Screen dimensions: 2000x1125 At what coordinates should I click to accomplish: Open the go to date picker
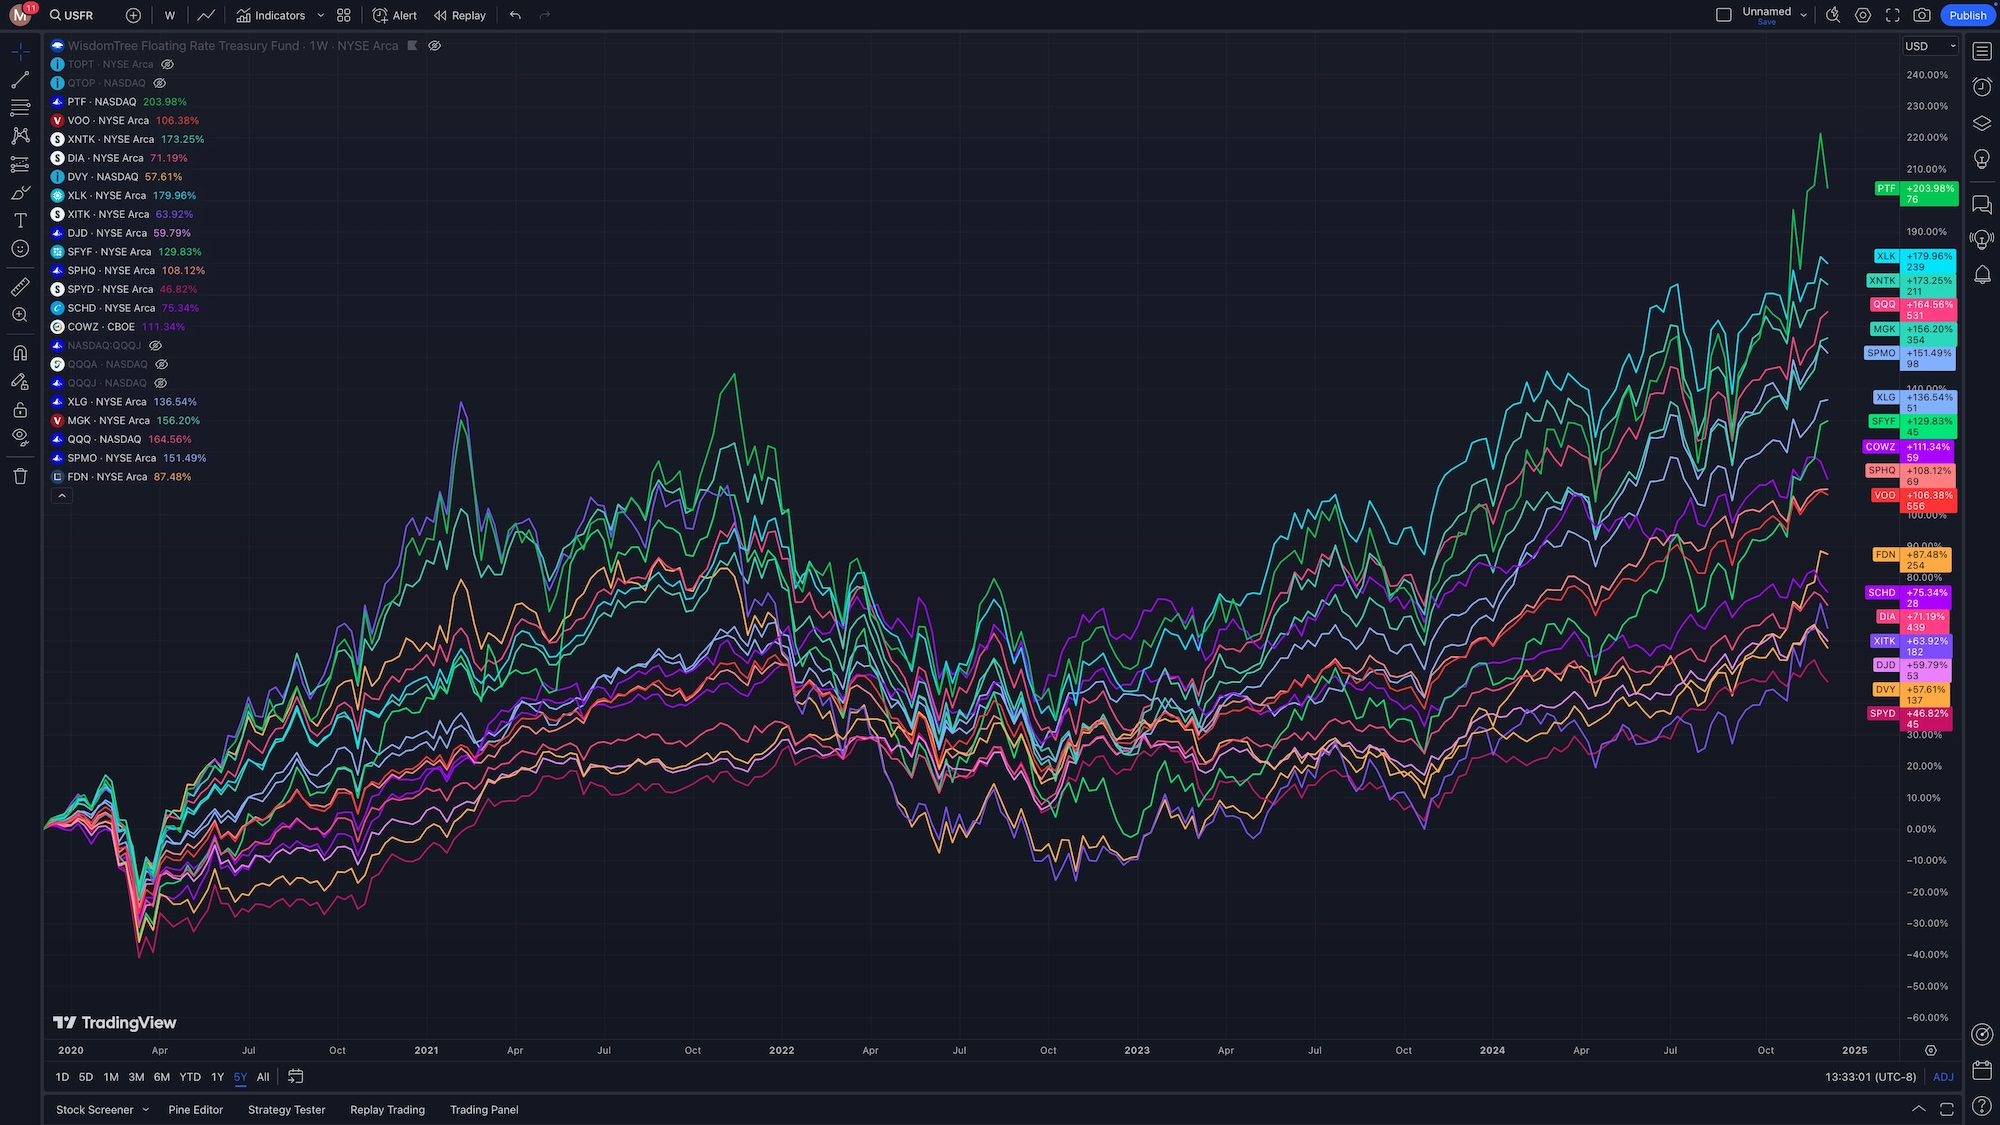[x=295, y=1077]
